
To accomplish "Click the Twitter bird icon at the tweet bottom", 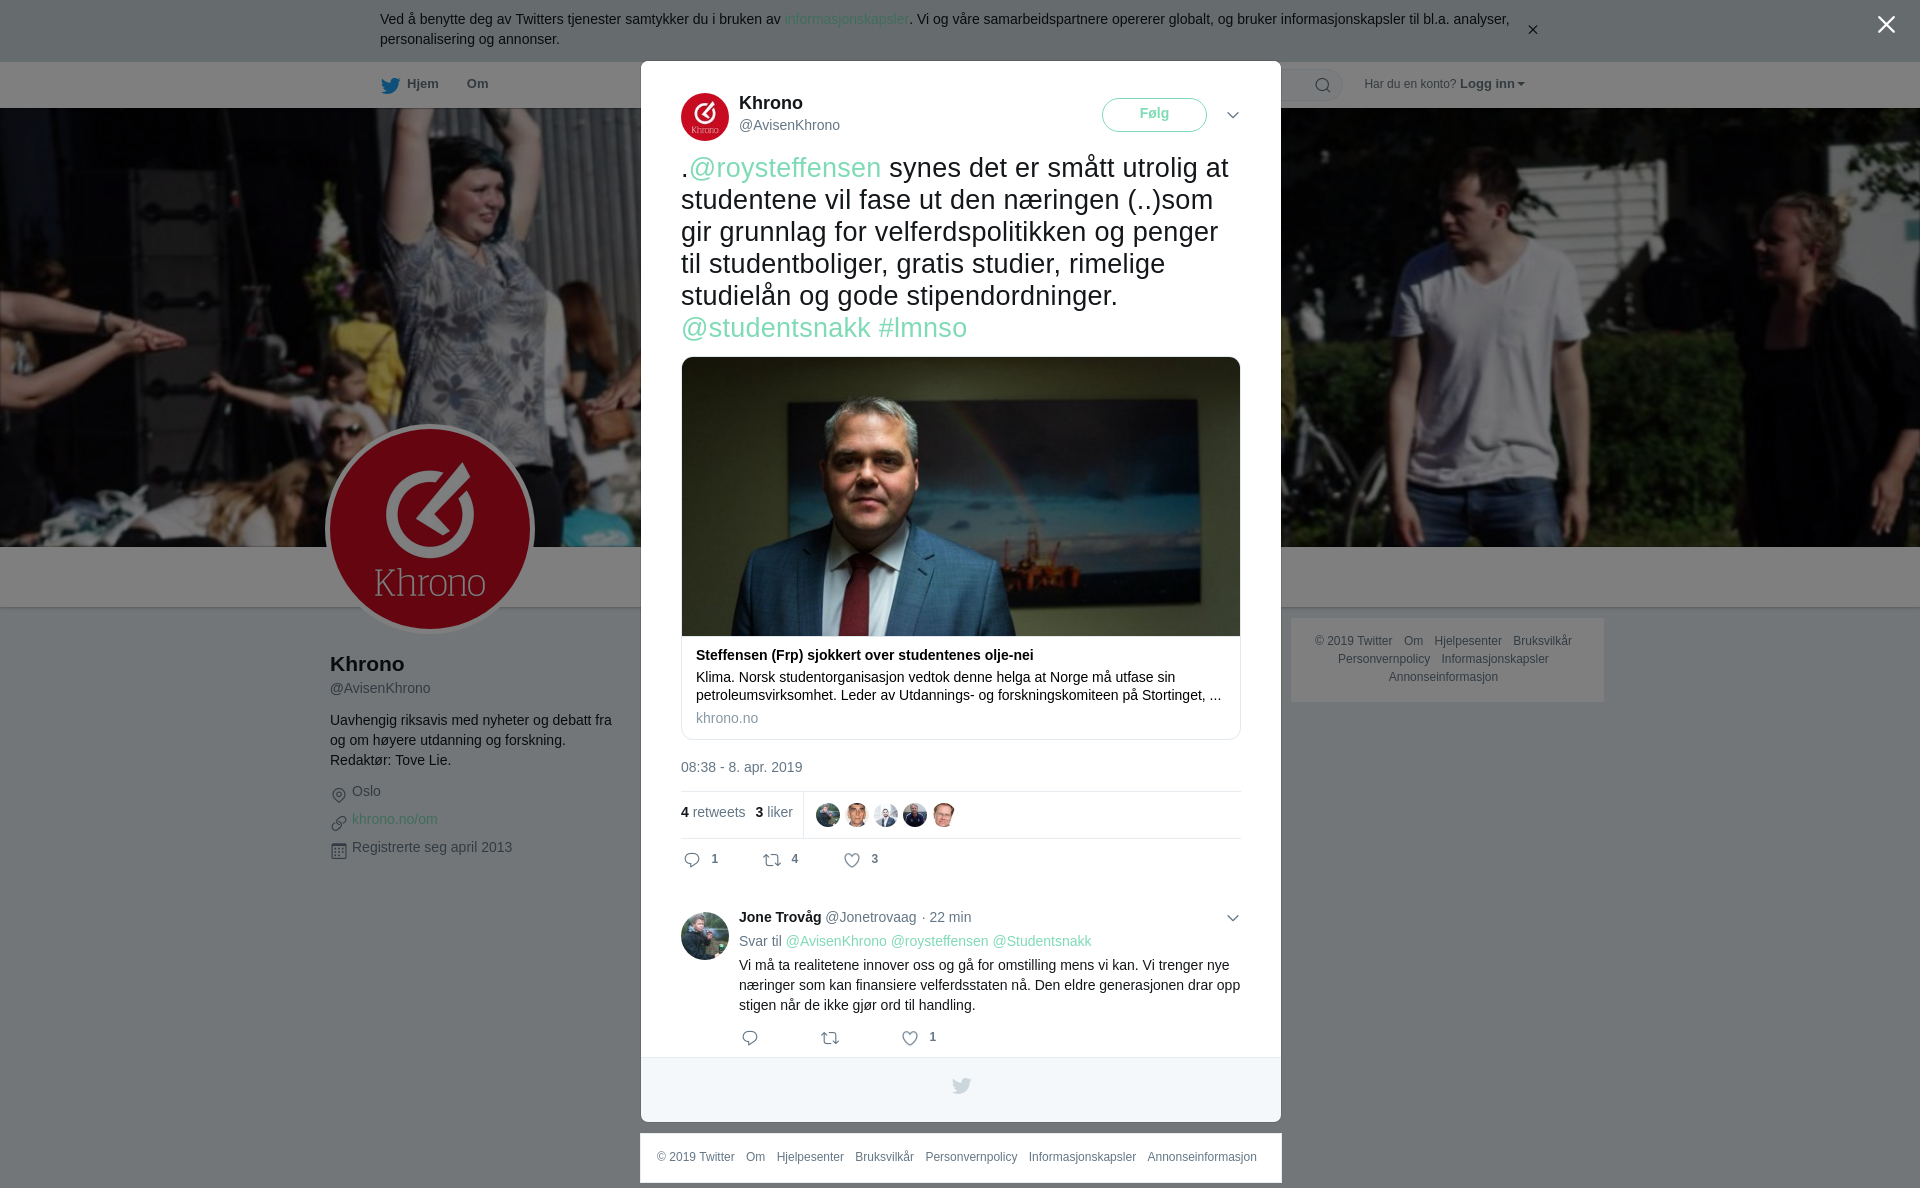I will [961, 1086].
